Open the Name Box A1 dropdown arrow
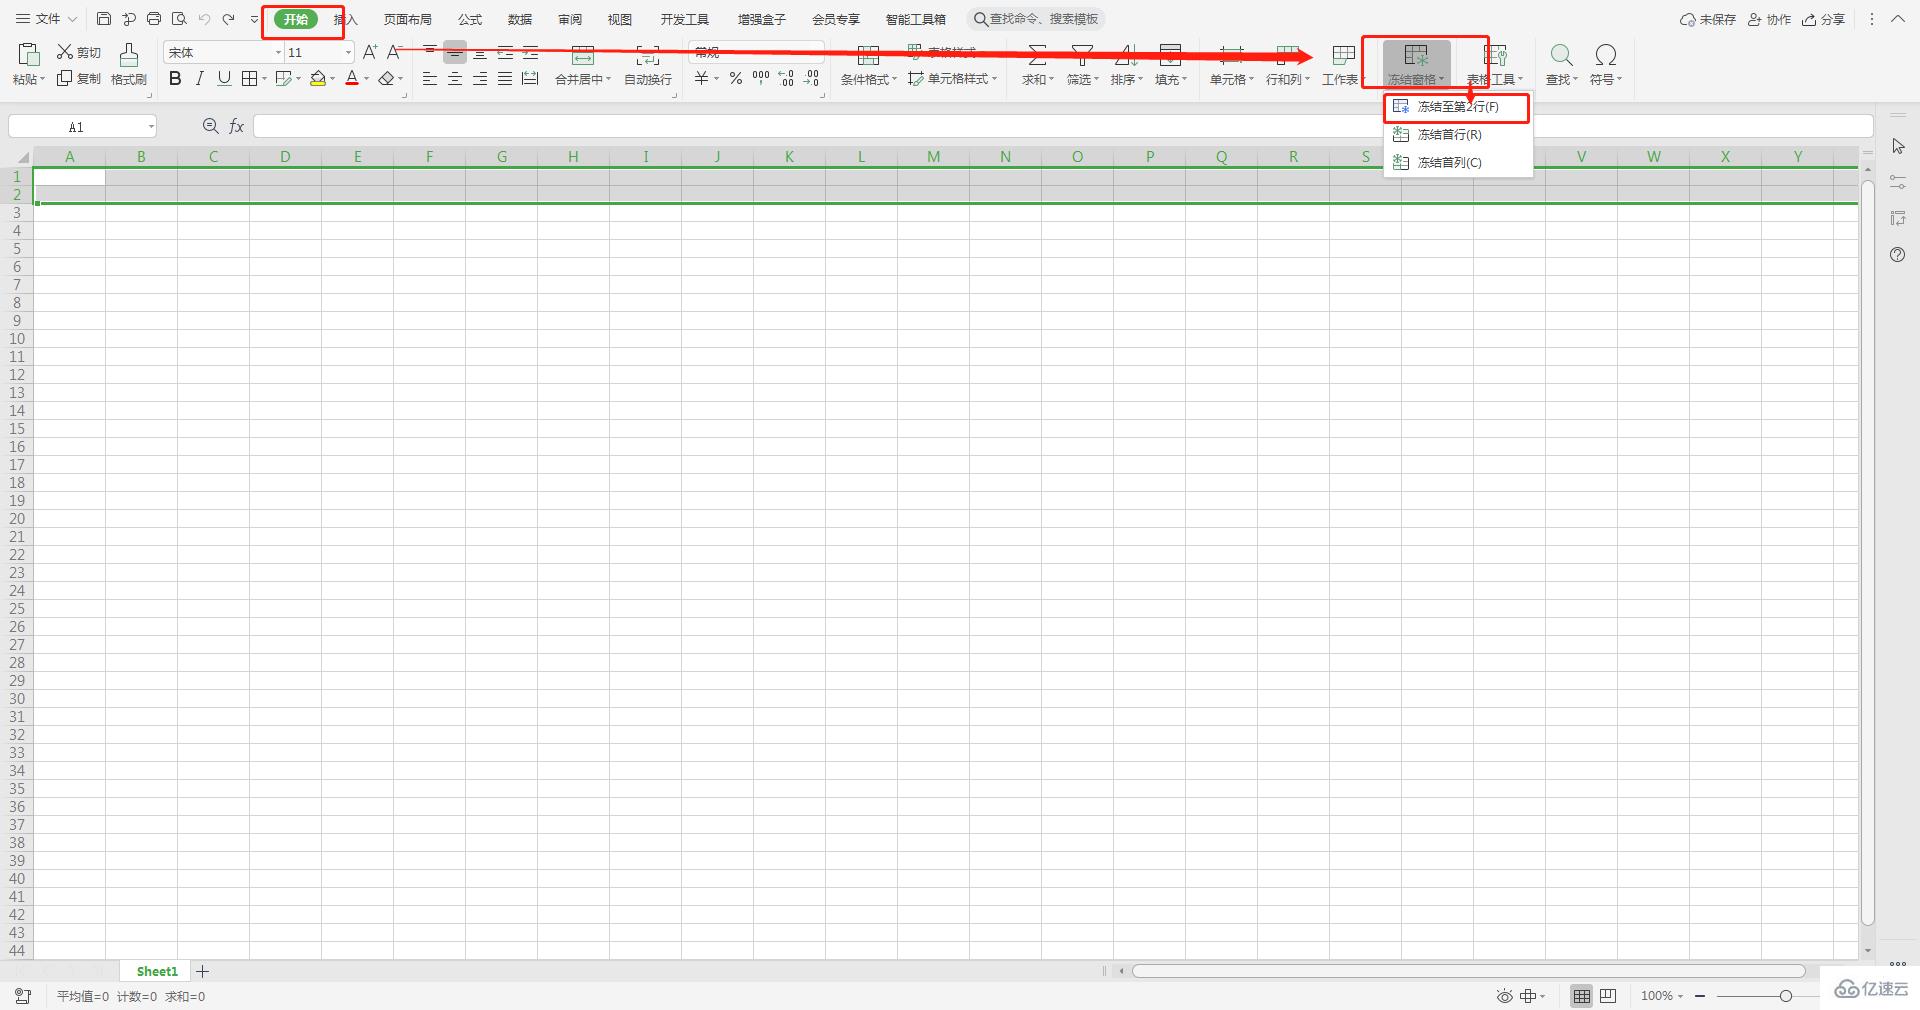The width and height of the screenshot is (1920, 1010). [152, 127]
